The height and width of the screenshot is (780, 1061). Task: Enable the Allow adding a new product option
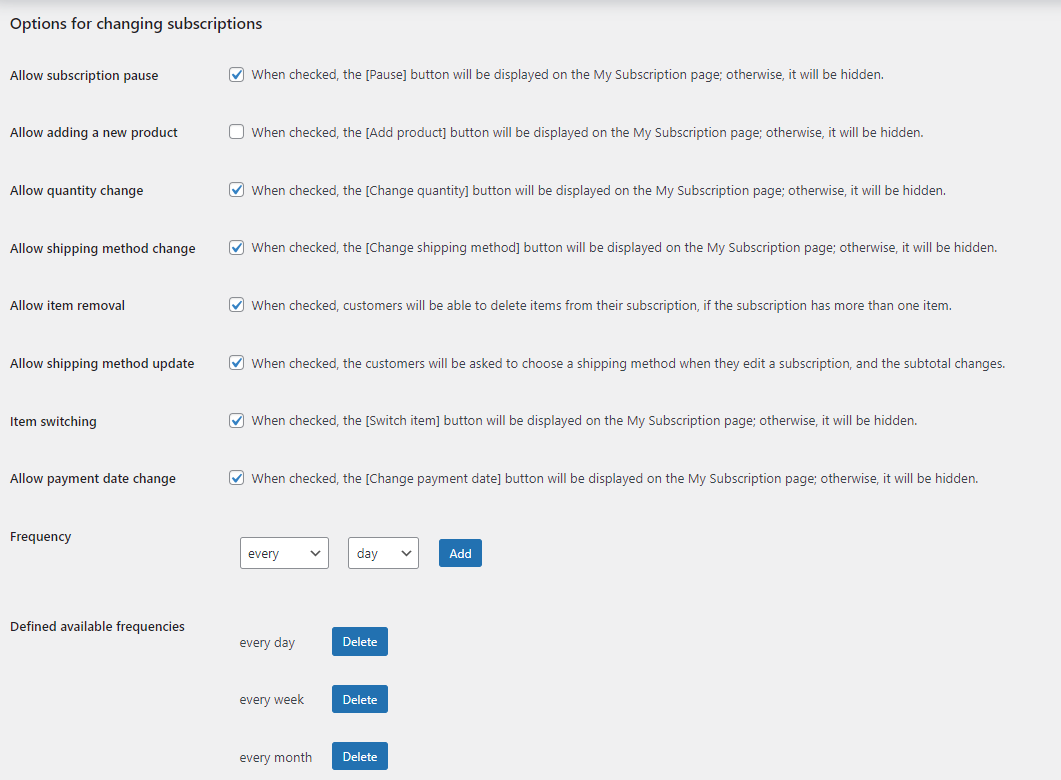coord(236,131)
